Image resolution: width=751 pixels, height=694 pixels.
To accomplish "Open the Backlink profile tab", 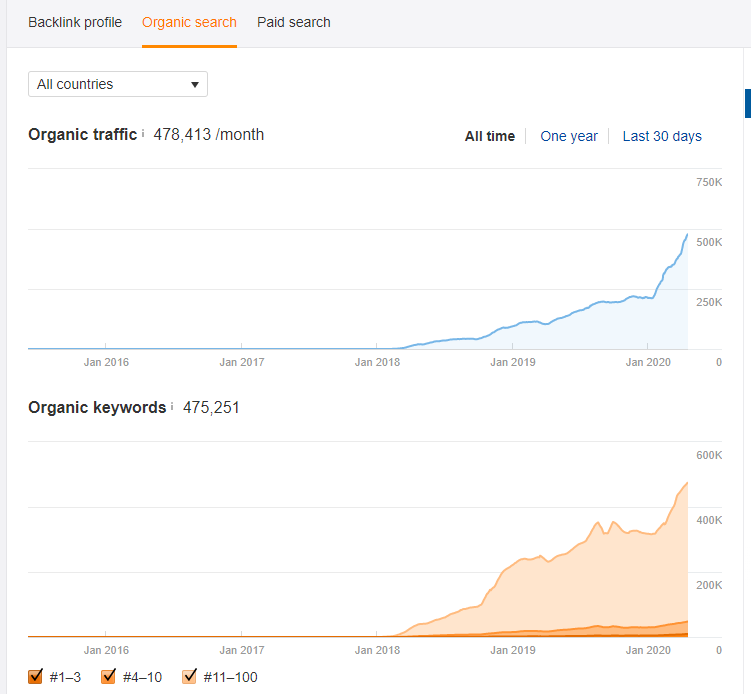I will [x=75, y=22].
